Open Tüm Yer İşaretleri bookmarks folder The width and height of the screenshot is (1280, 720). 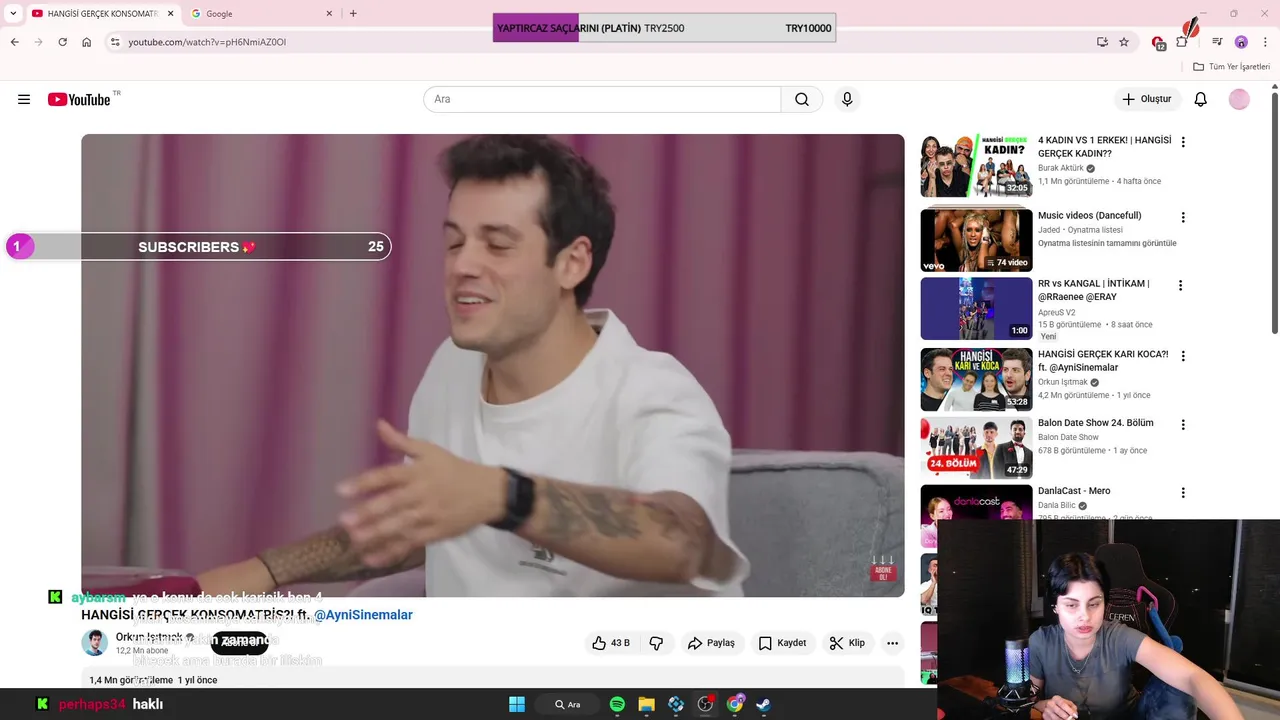(1231, 67)
